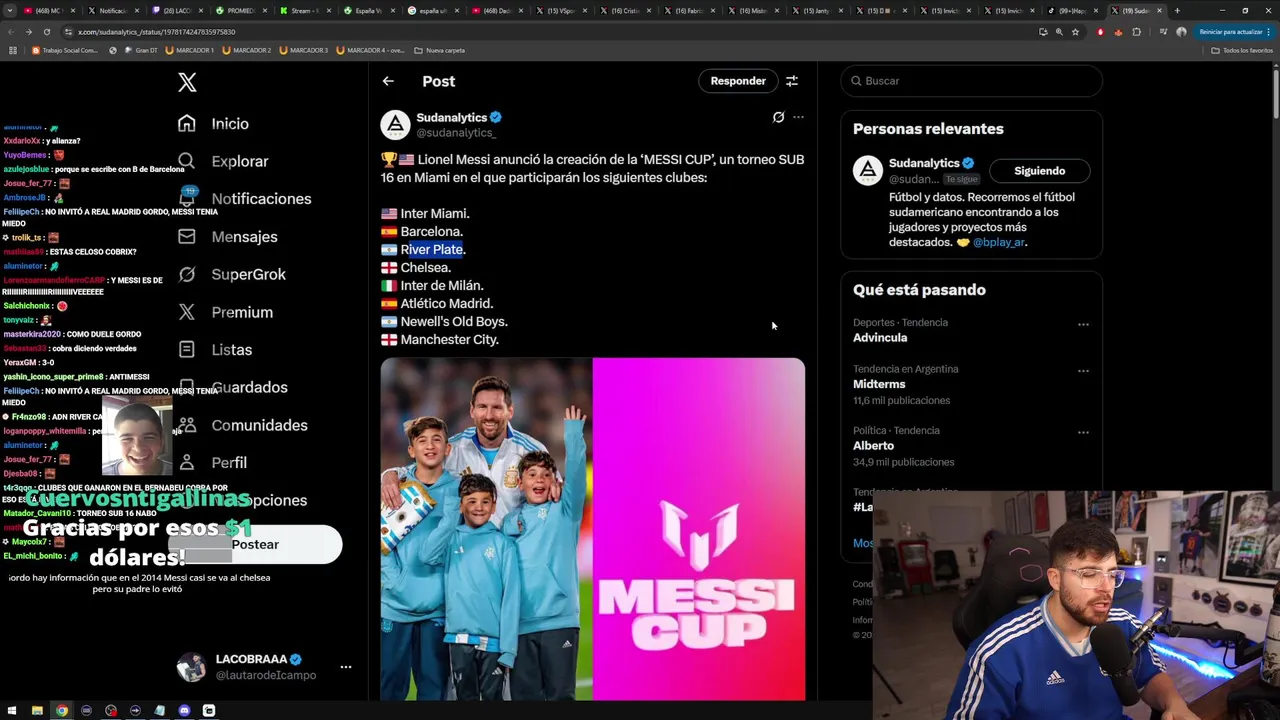1280x720 pixels.
Task: Open the Advíncula trending topic
Action: 880,338
